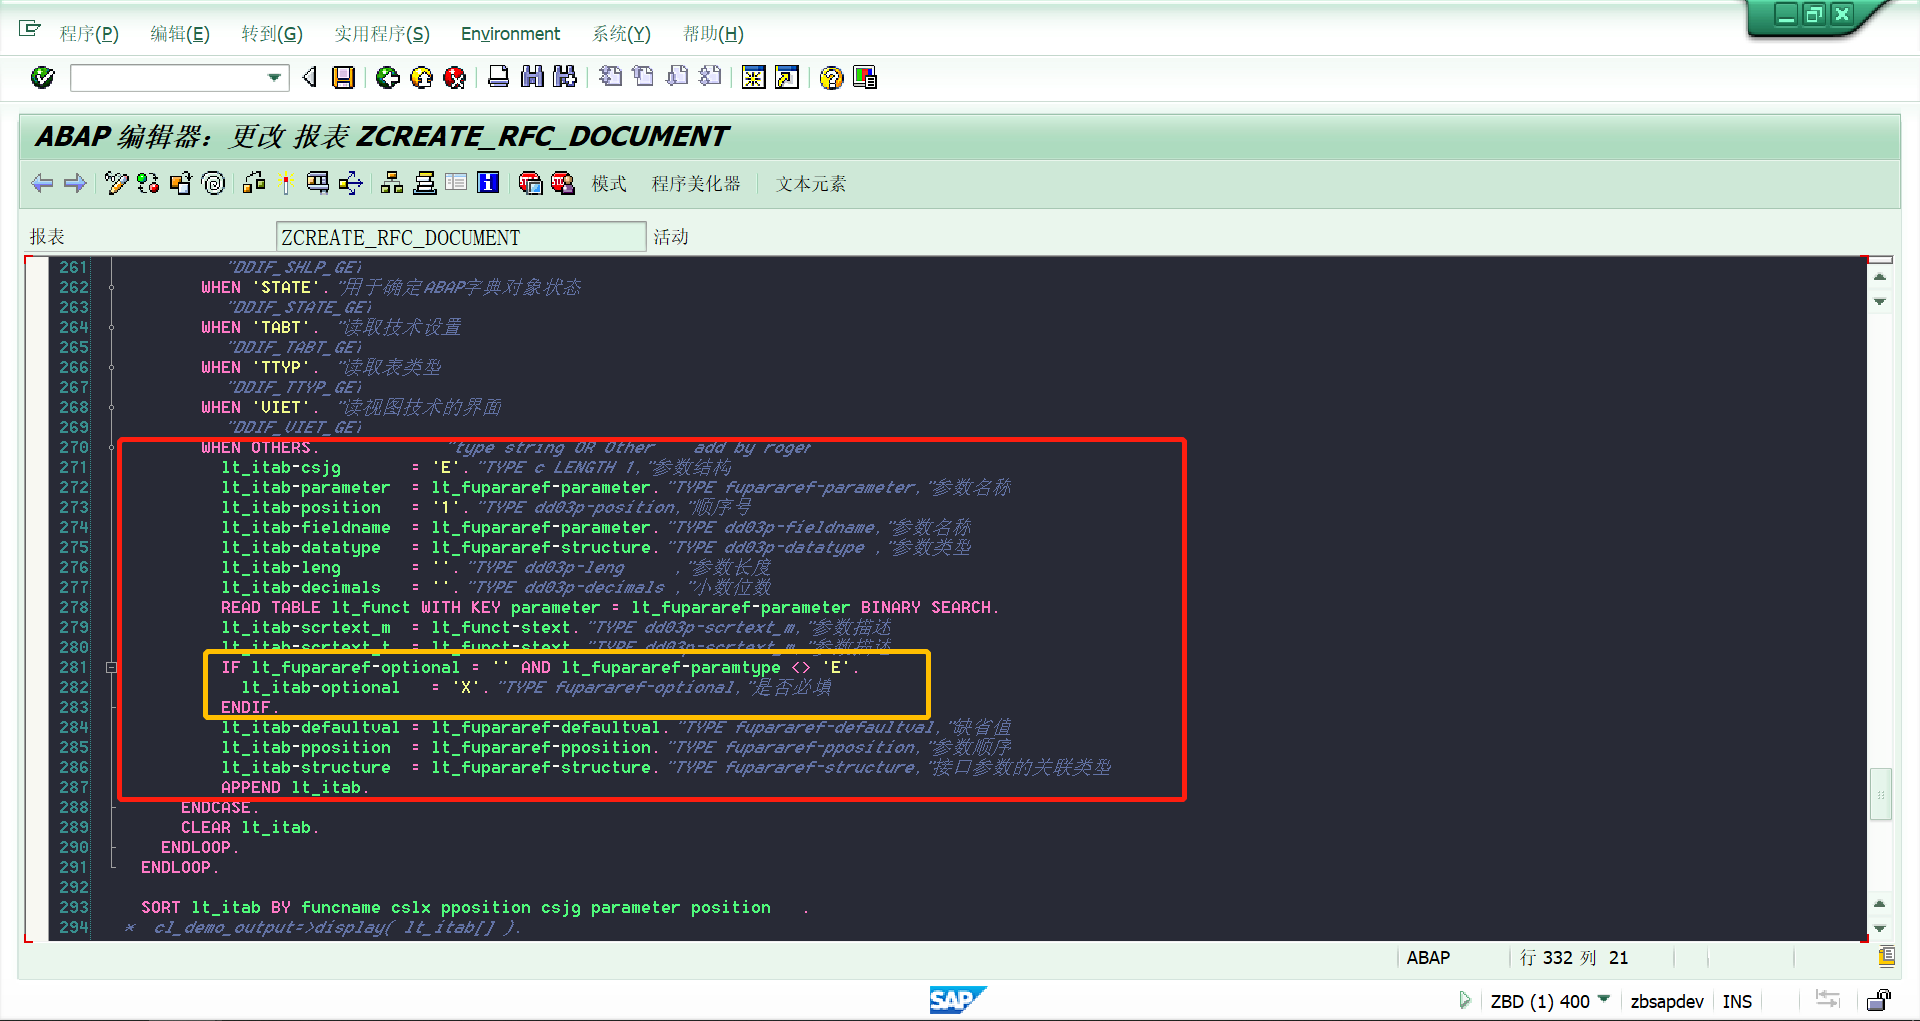1920x1021 pixels.
Task: Click zbsapdev server name in status bar
Action: point(1667,1001)
